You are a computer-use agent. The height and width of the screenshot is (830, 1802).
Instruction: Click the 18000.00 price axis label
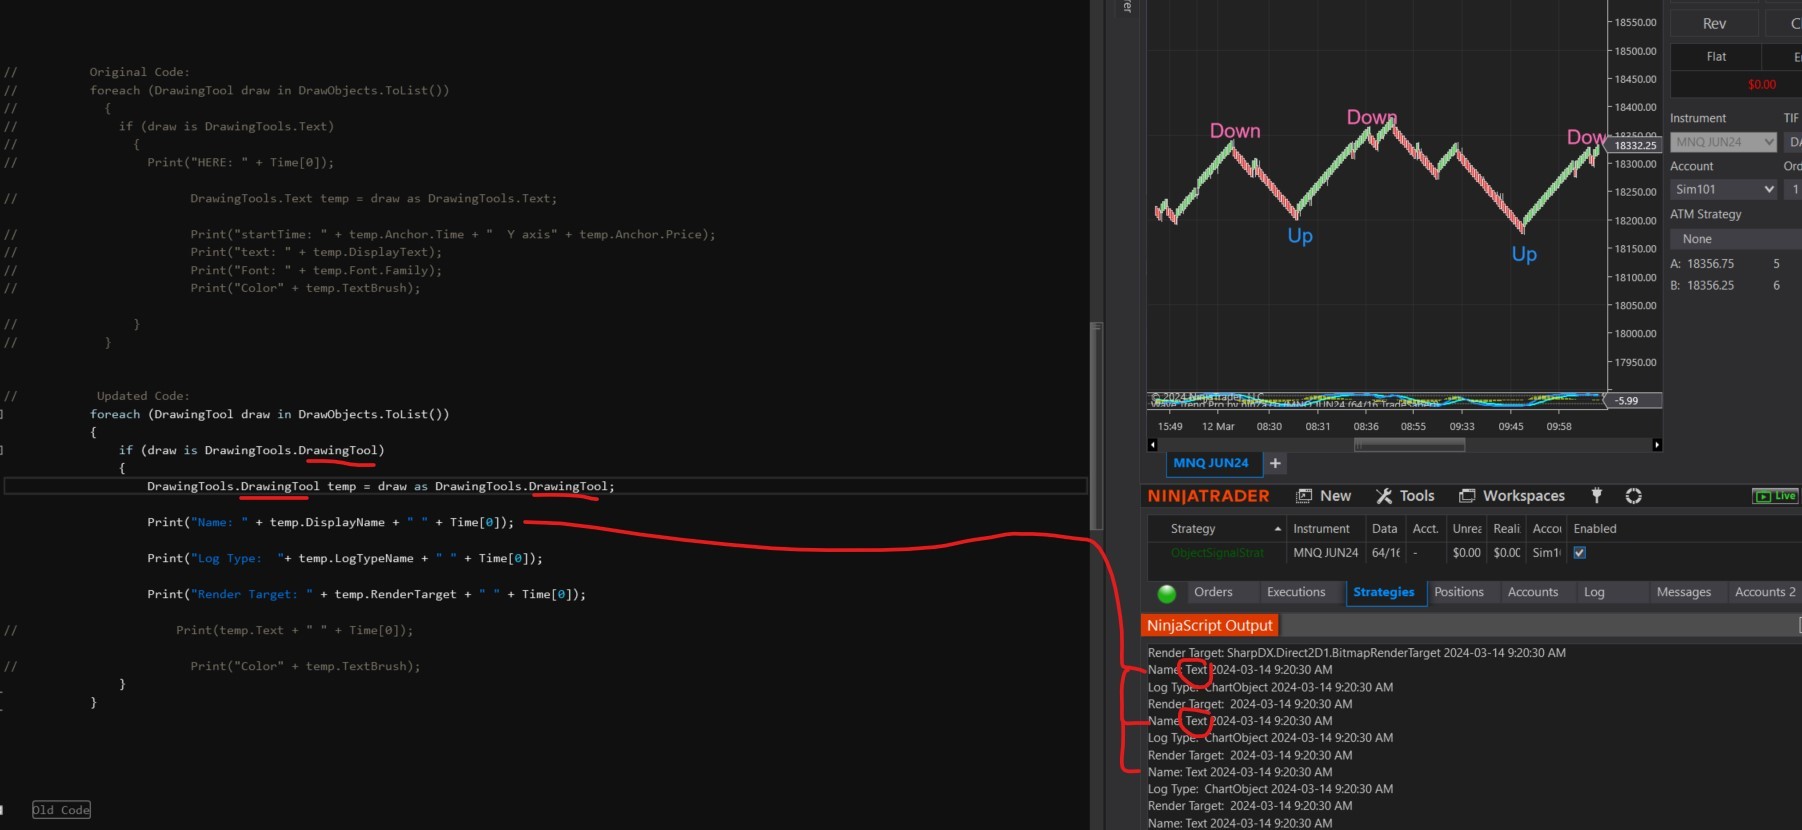pyautogui.click(x=1636, y=334)
